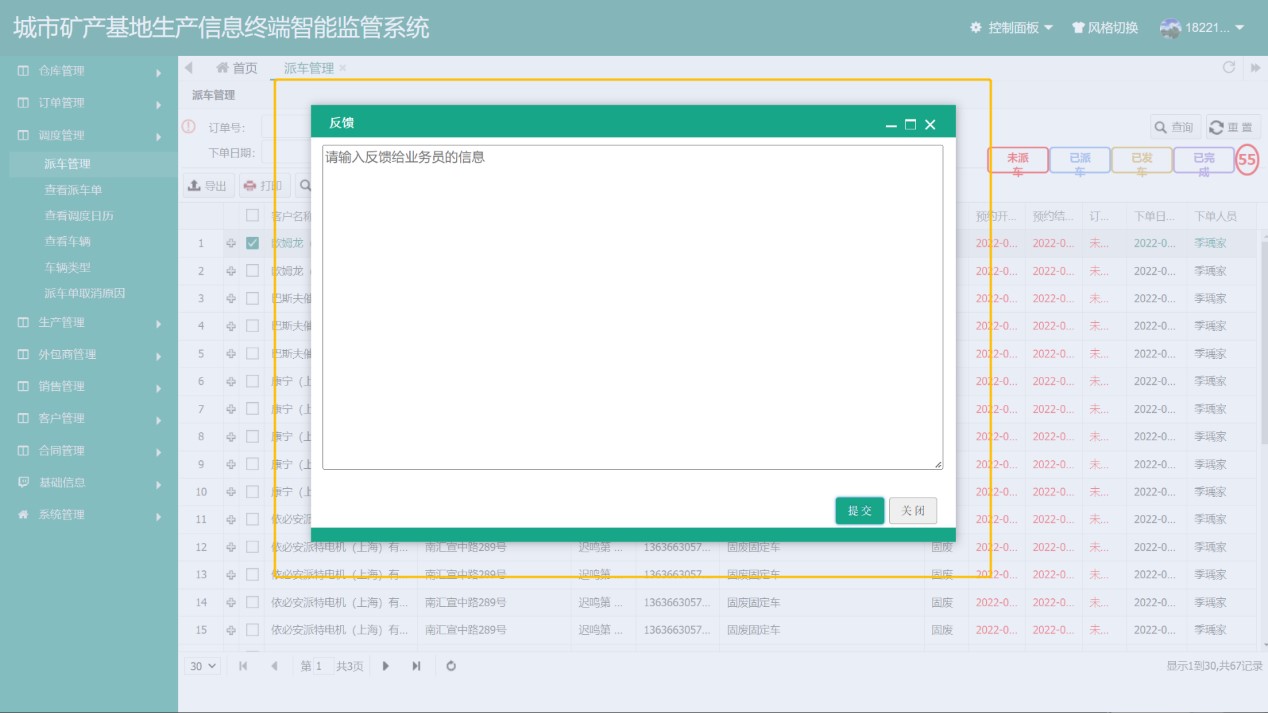Toggle the select-all header checkbox
Viewport: 1268px width, 713px height.
(x=252, y=215)
